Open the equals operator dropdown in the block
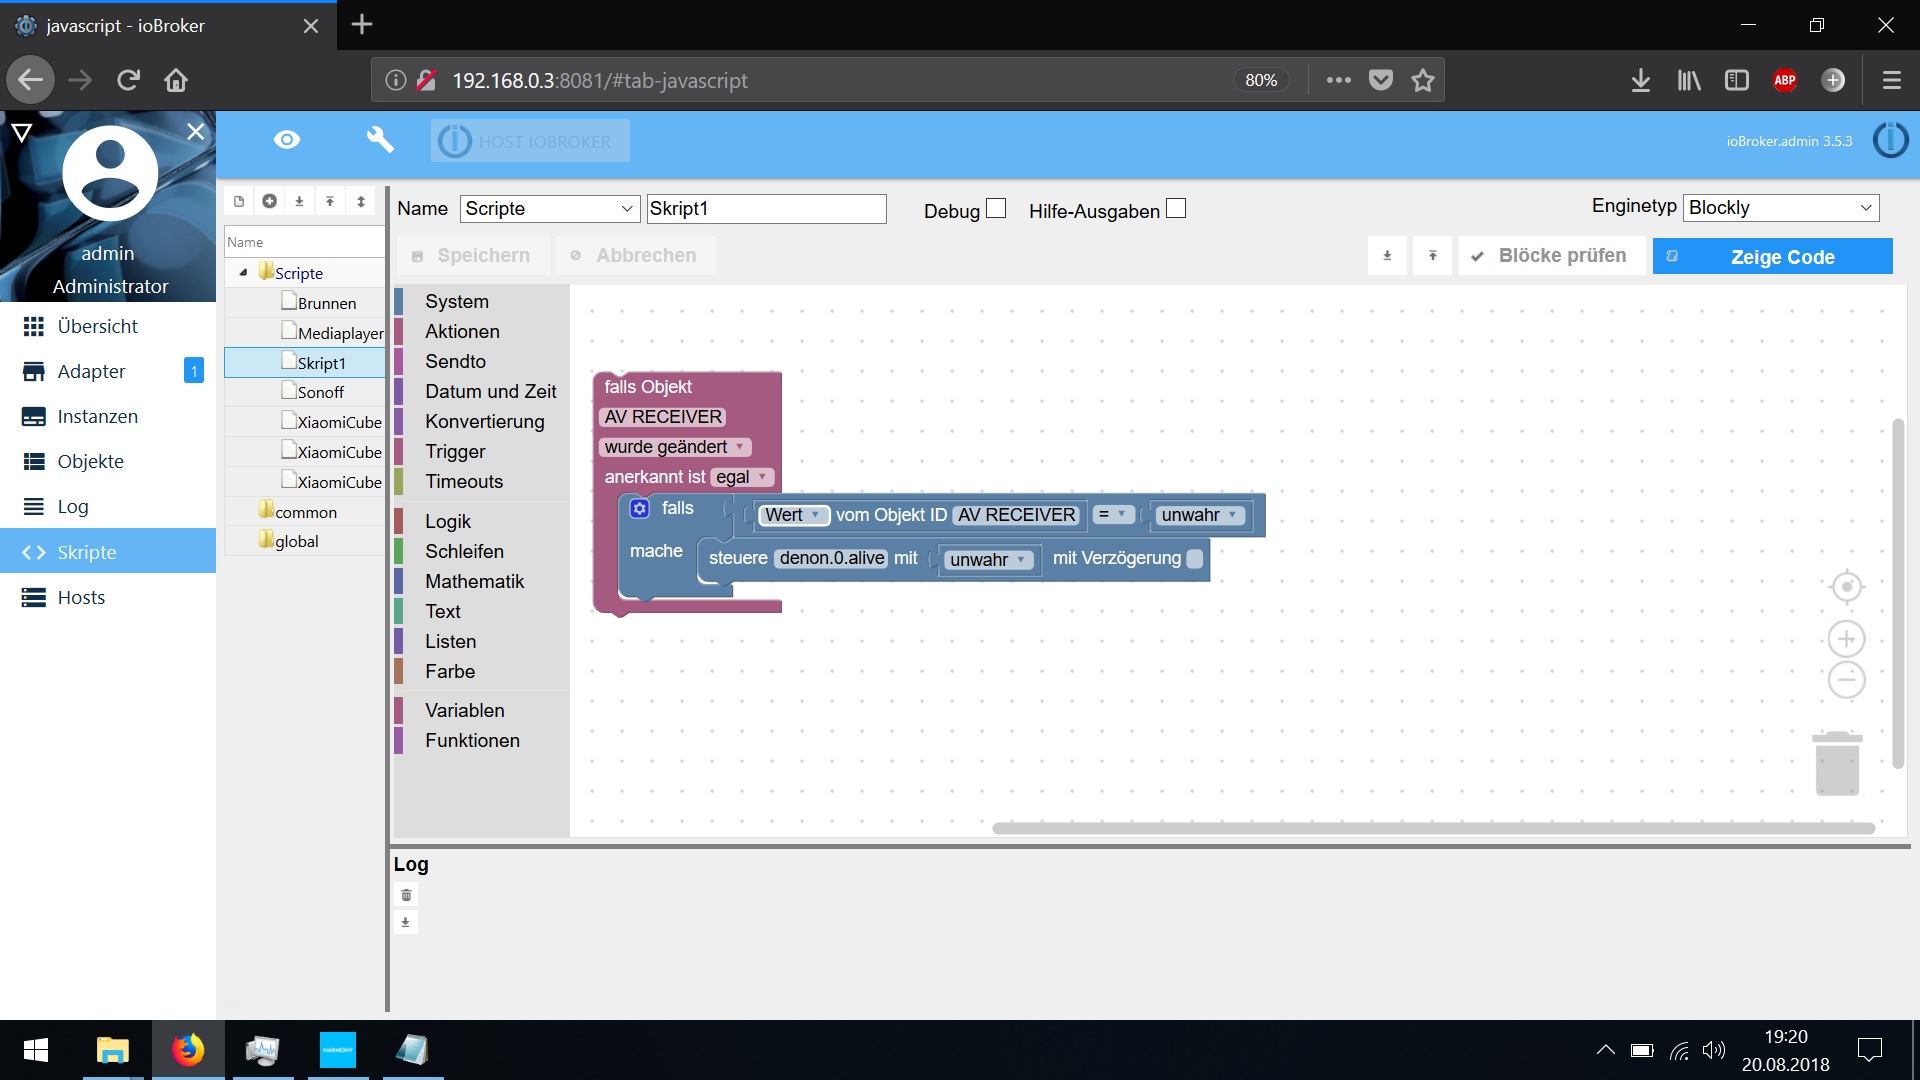Image resolution: width=1920 pixels, height=1080 pixels. (1113, 514)
